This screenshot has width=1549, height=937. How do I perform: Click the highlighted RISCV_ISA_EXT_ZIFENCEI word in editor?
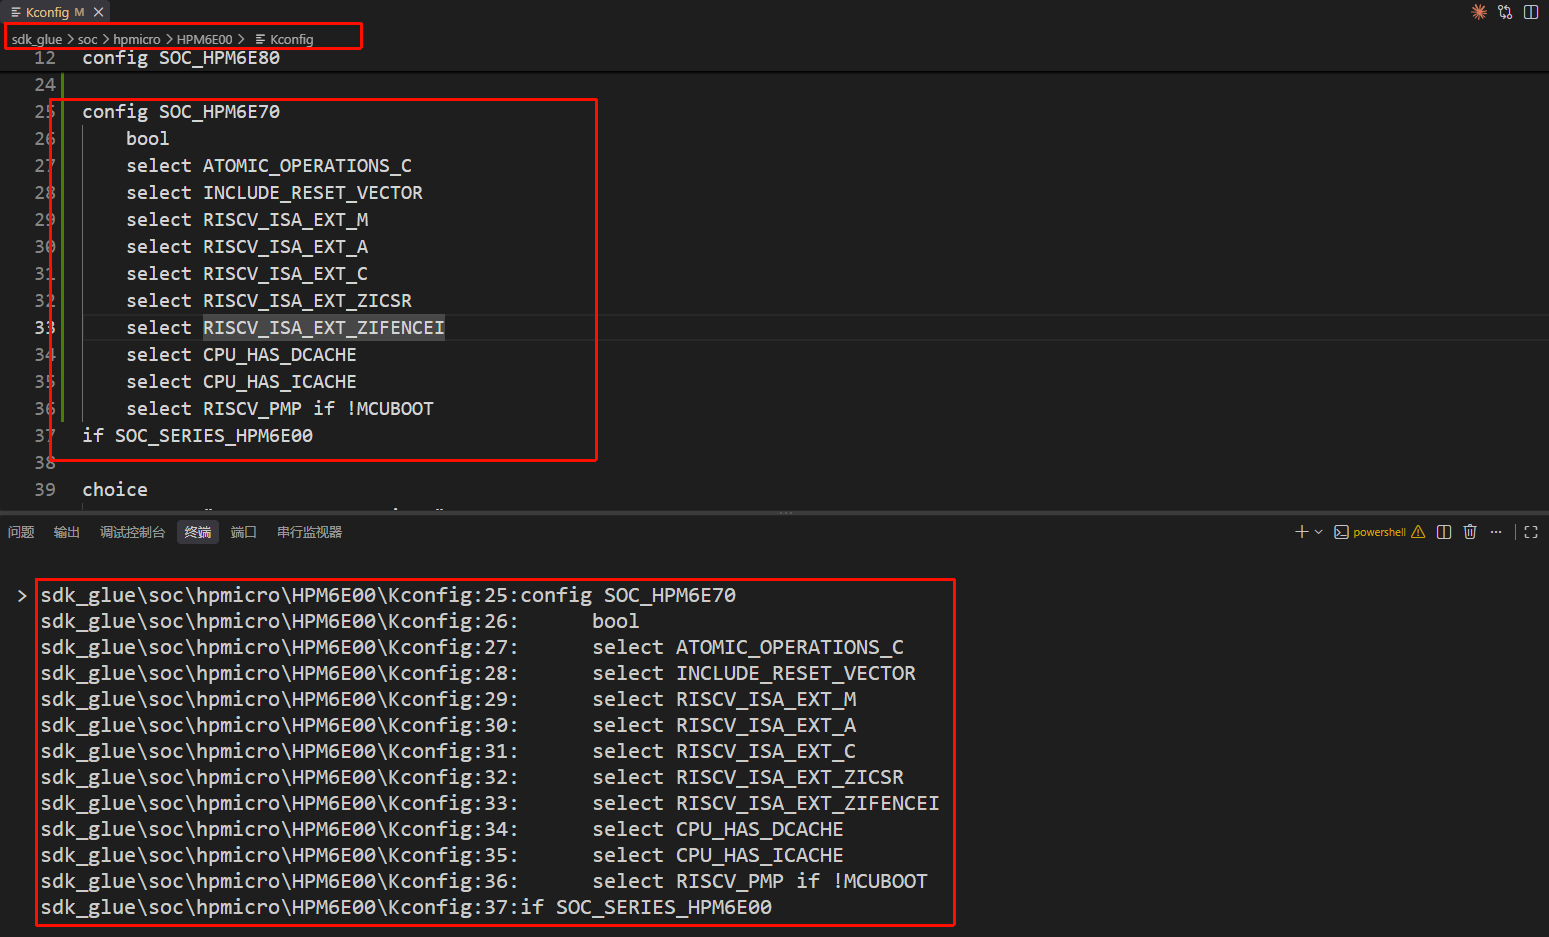click(324, 328)
